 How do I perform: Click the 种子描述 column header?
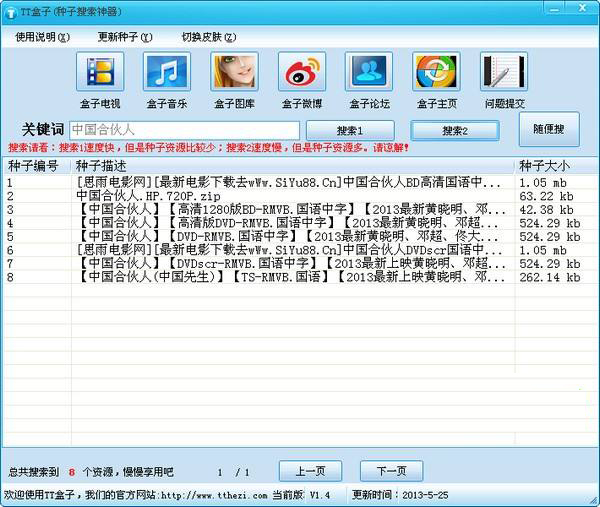point(290,165)
